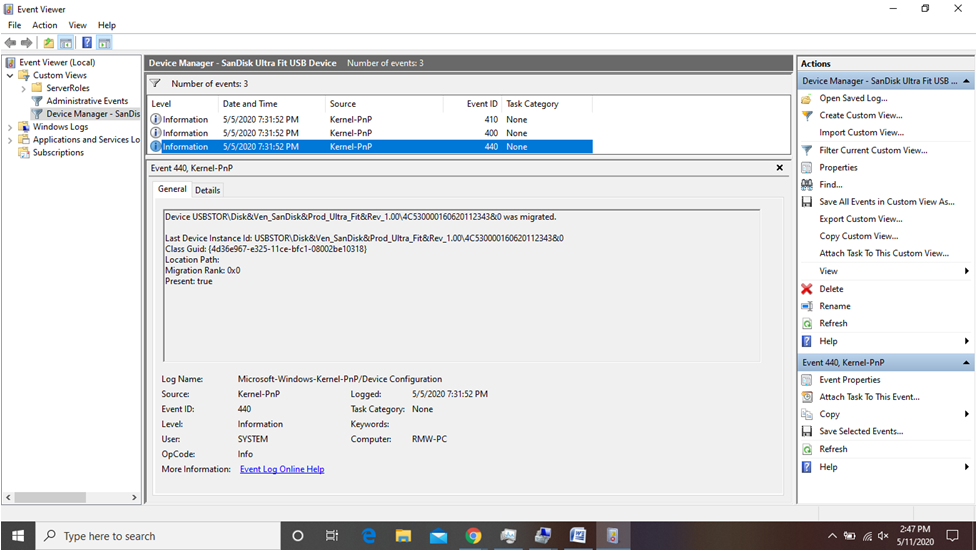Select the Administrative Events custom view

click(x=87, y=101)
